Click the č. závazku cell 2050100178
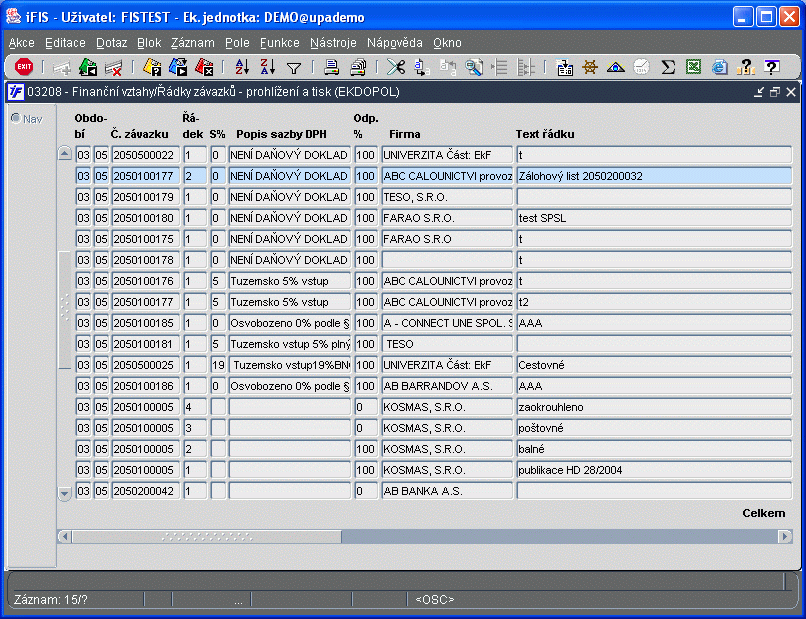 click(x=146, y=260)
